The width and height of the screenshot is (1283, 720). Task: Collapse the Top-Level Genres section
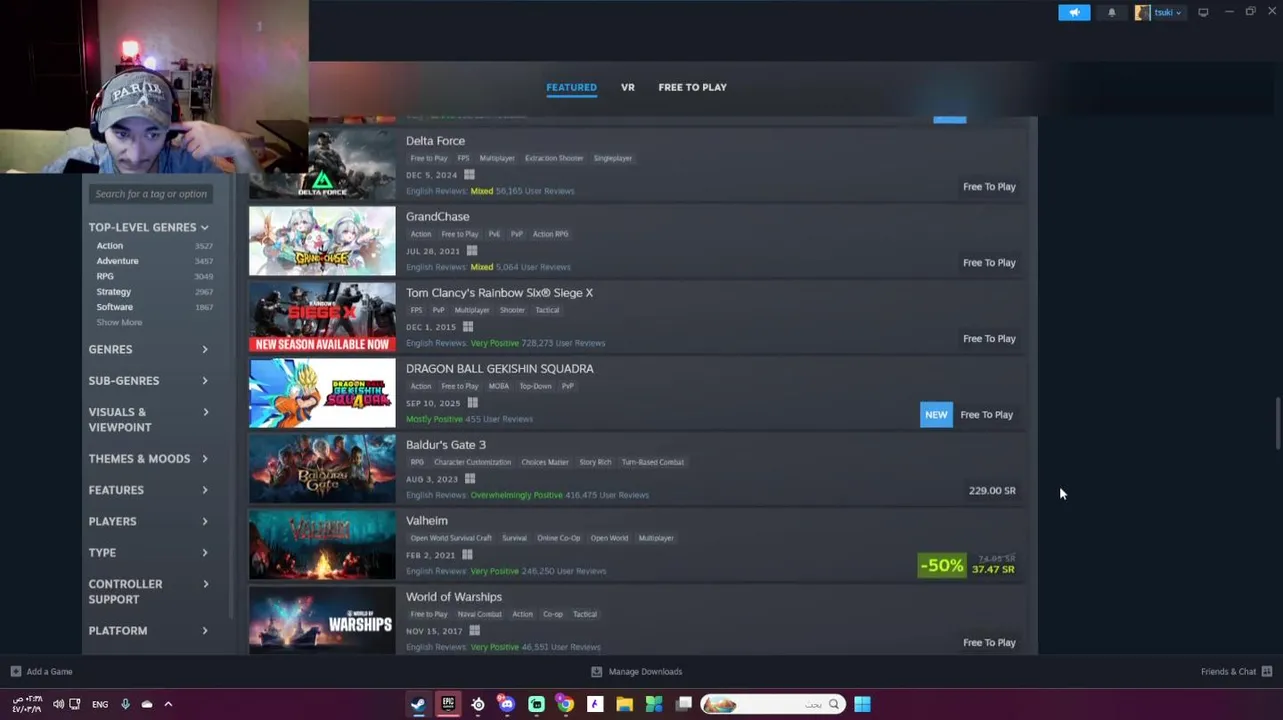coord(148,227)
